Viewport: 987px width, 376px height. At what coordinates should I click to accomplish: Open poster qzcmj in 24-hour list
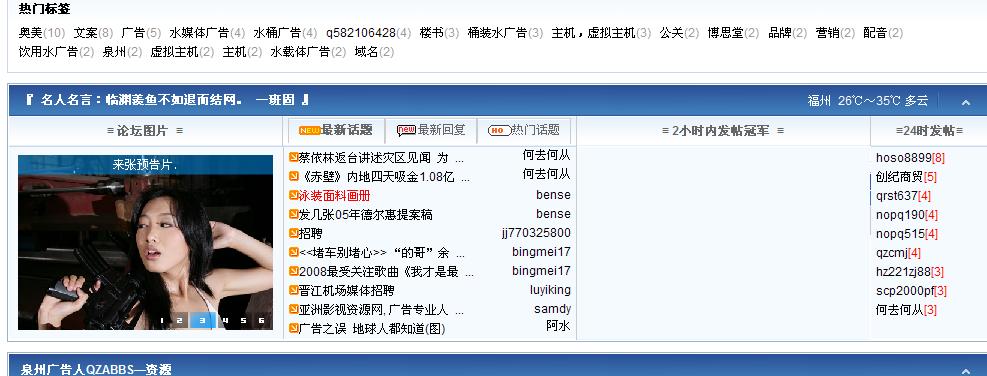891,253
